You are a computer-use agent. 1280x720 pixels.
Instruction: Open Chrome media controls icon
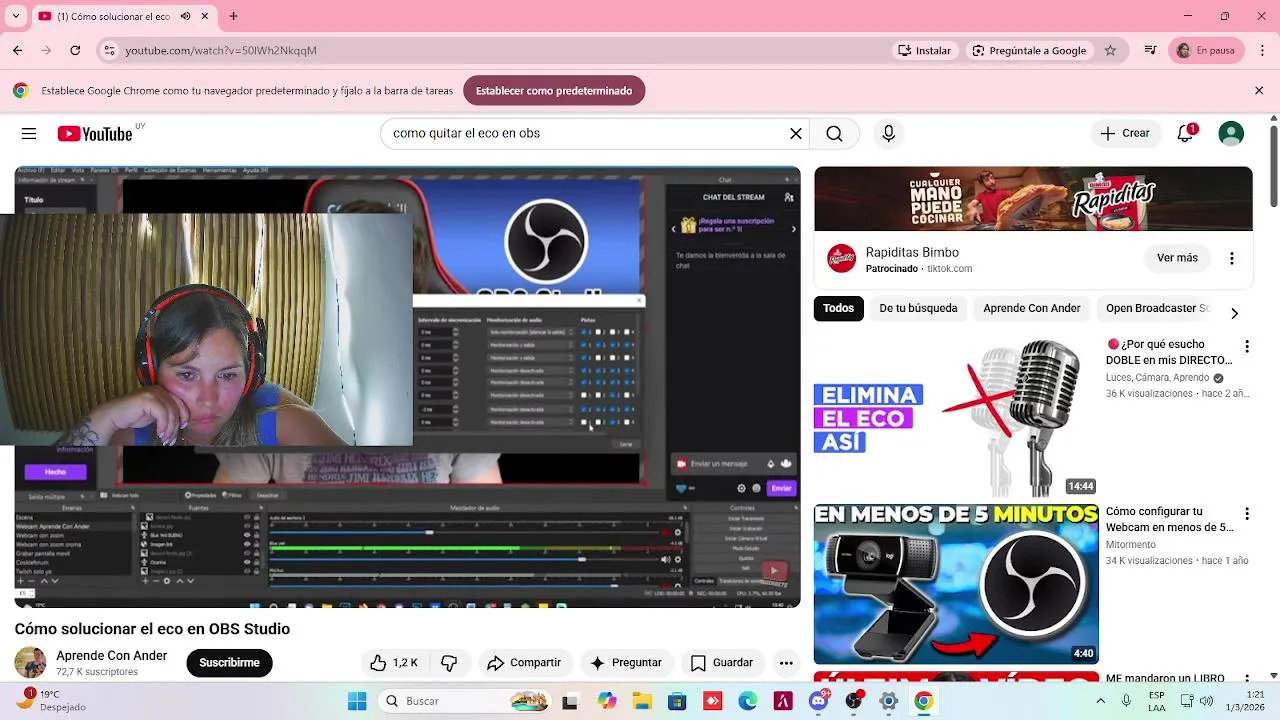click(x=1150, y=50)
